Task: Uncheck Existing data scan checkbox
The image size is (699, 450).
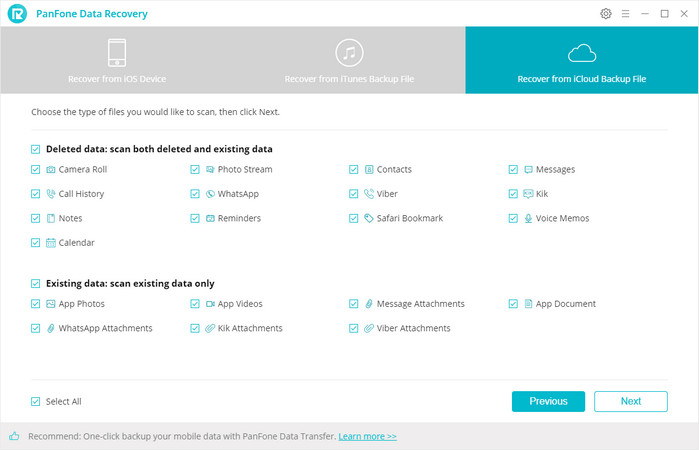Action: [x=36, y=284]
